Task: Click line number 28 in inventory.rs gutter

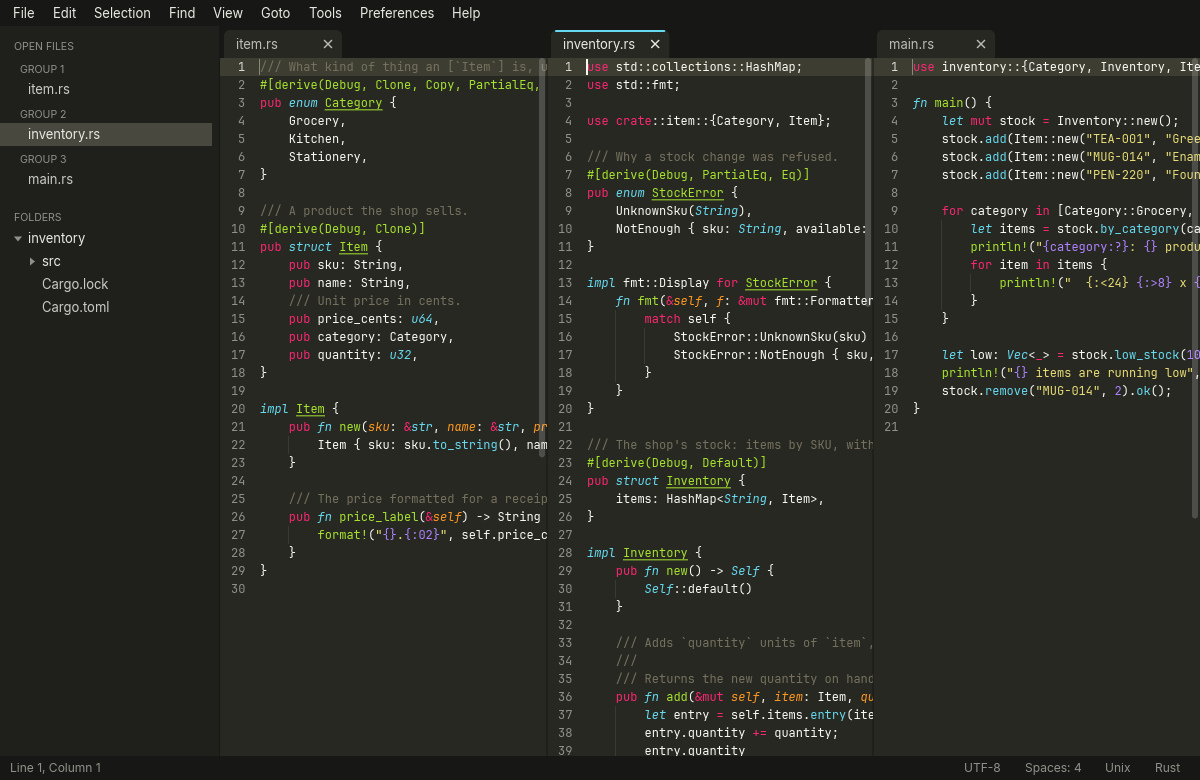Action: (565, 553)
